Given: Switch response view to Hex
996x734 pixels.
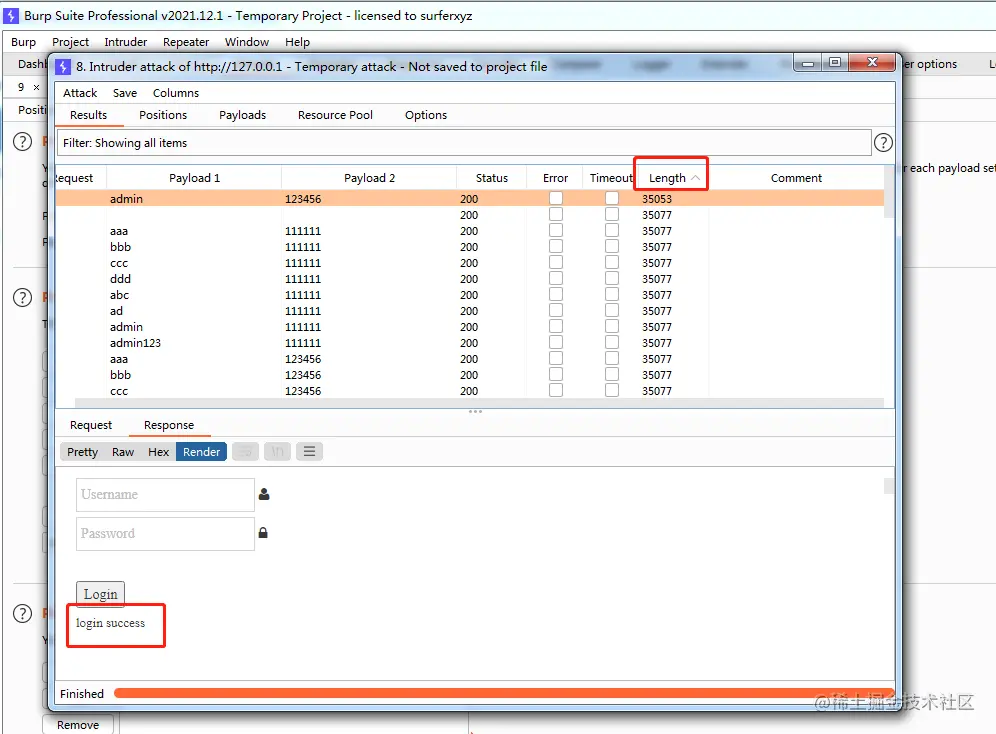Looking at the screenshot, I should 158,451.
